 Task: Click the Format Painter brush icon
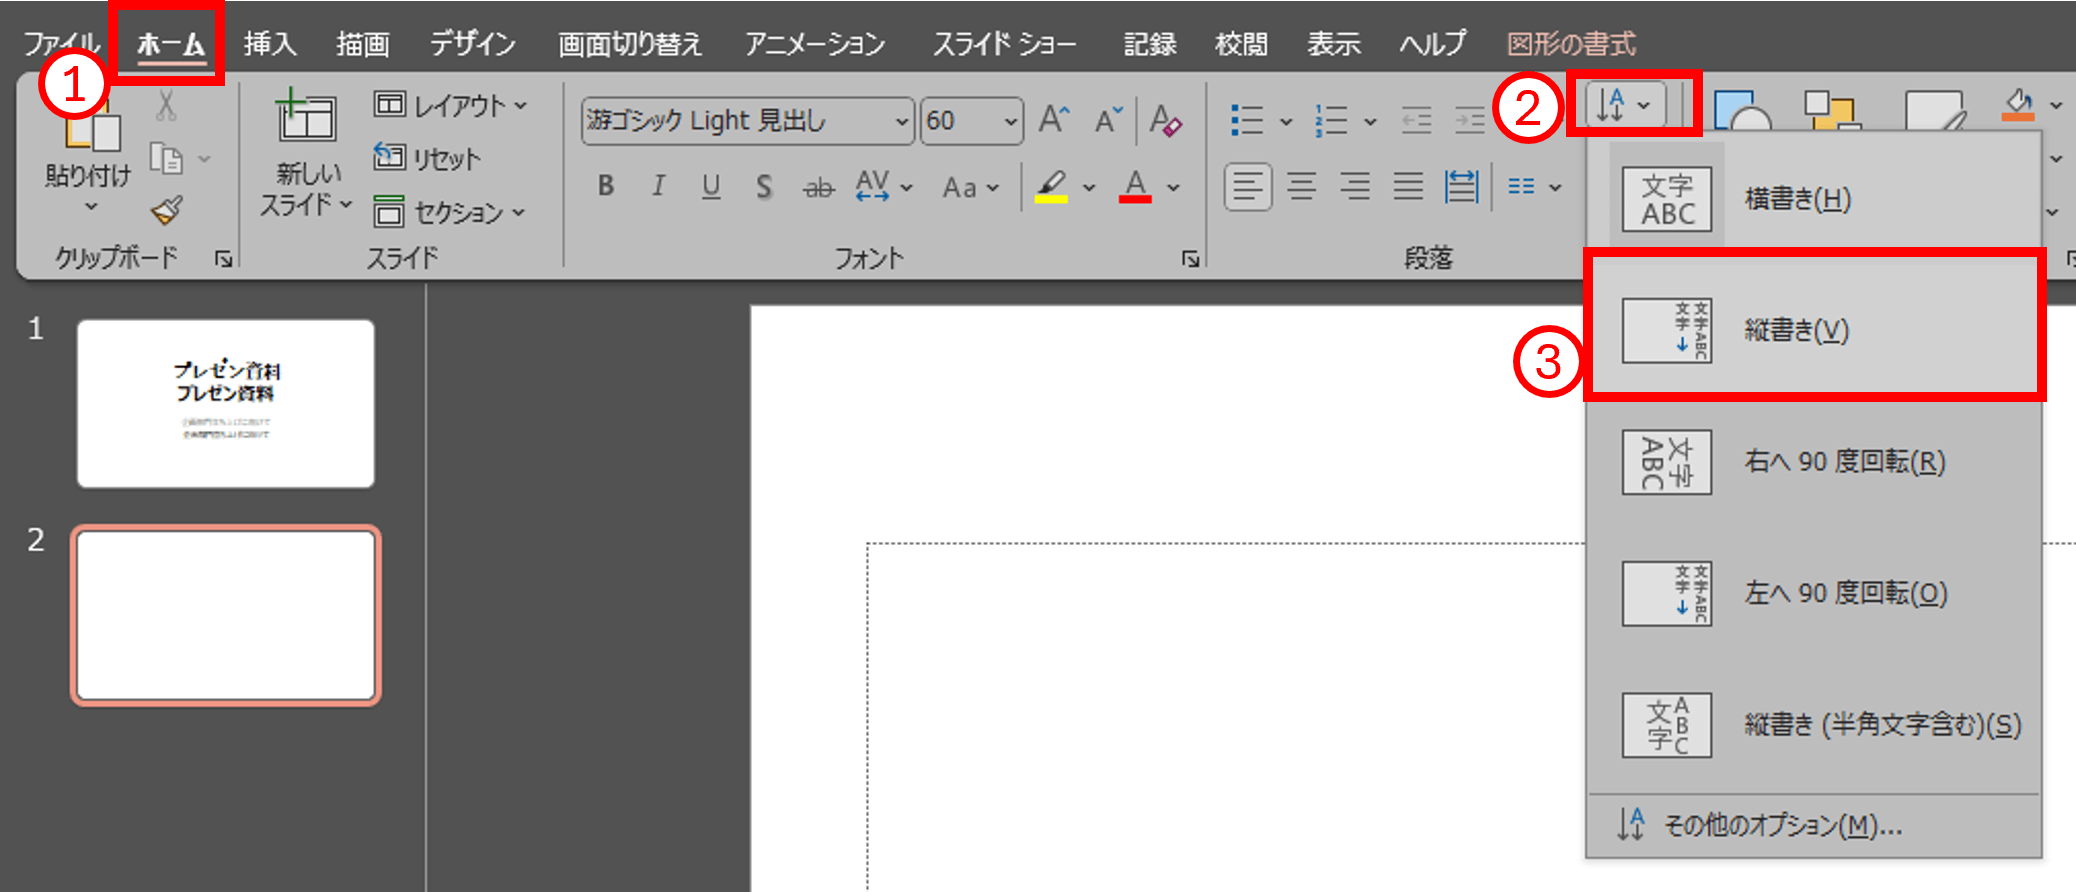click(166, 210)
